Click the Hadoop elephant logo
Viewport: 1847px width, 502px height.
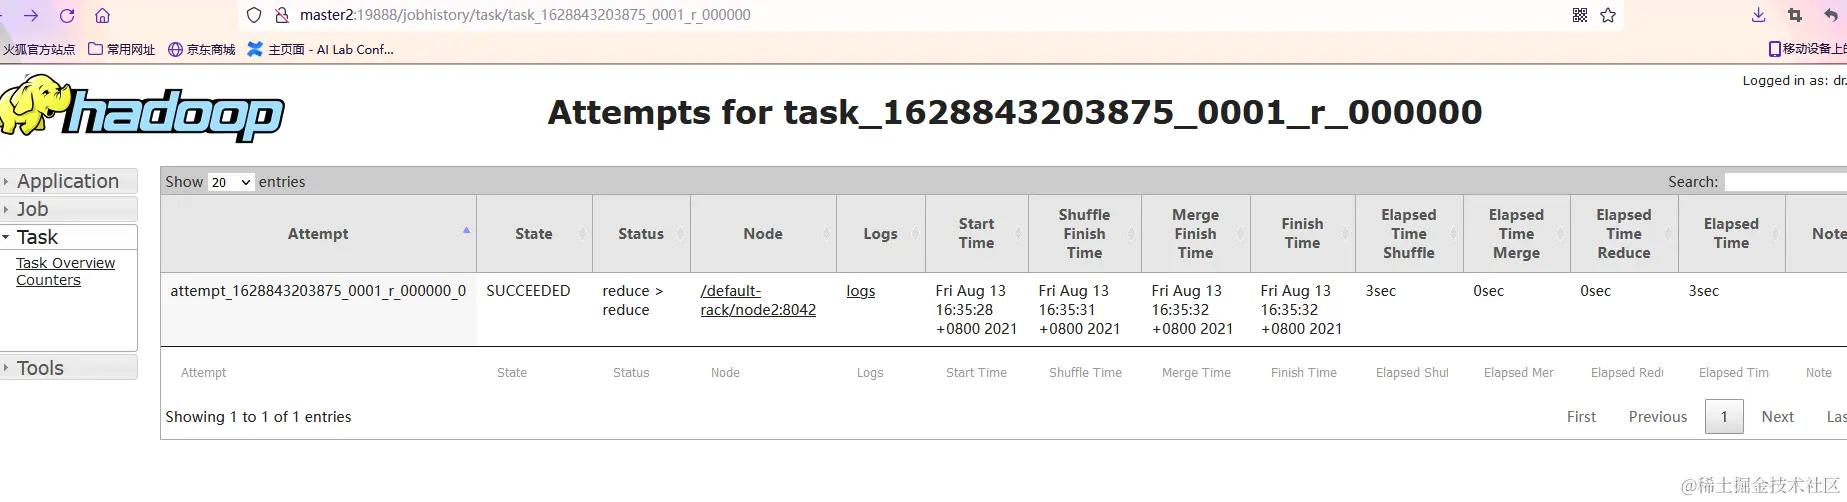(x=142, y=109)
